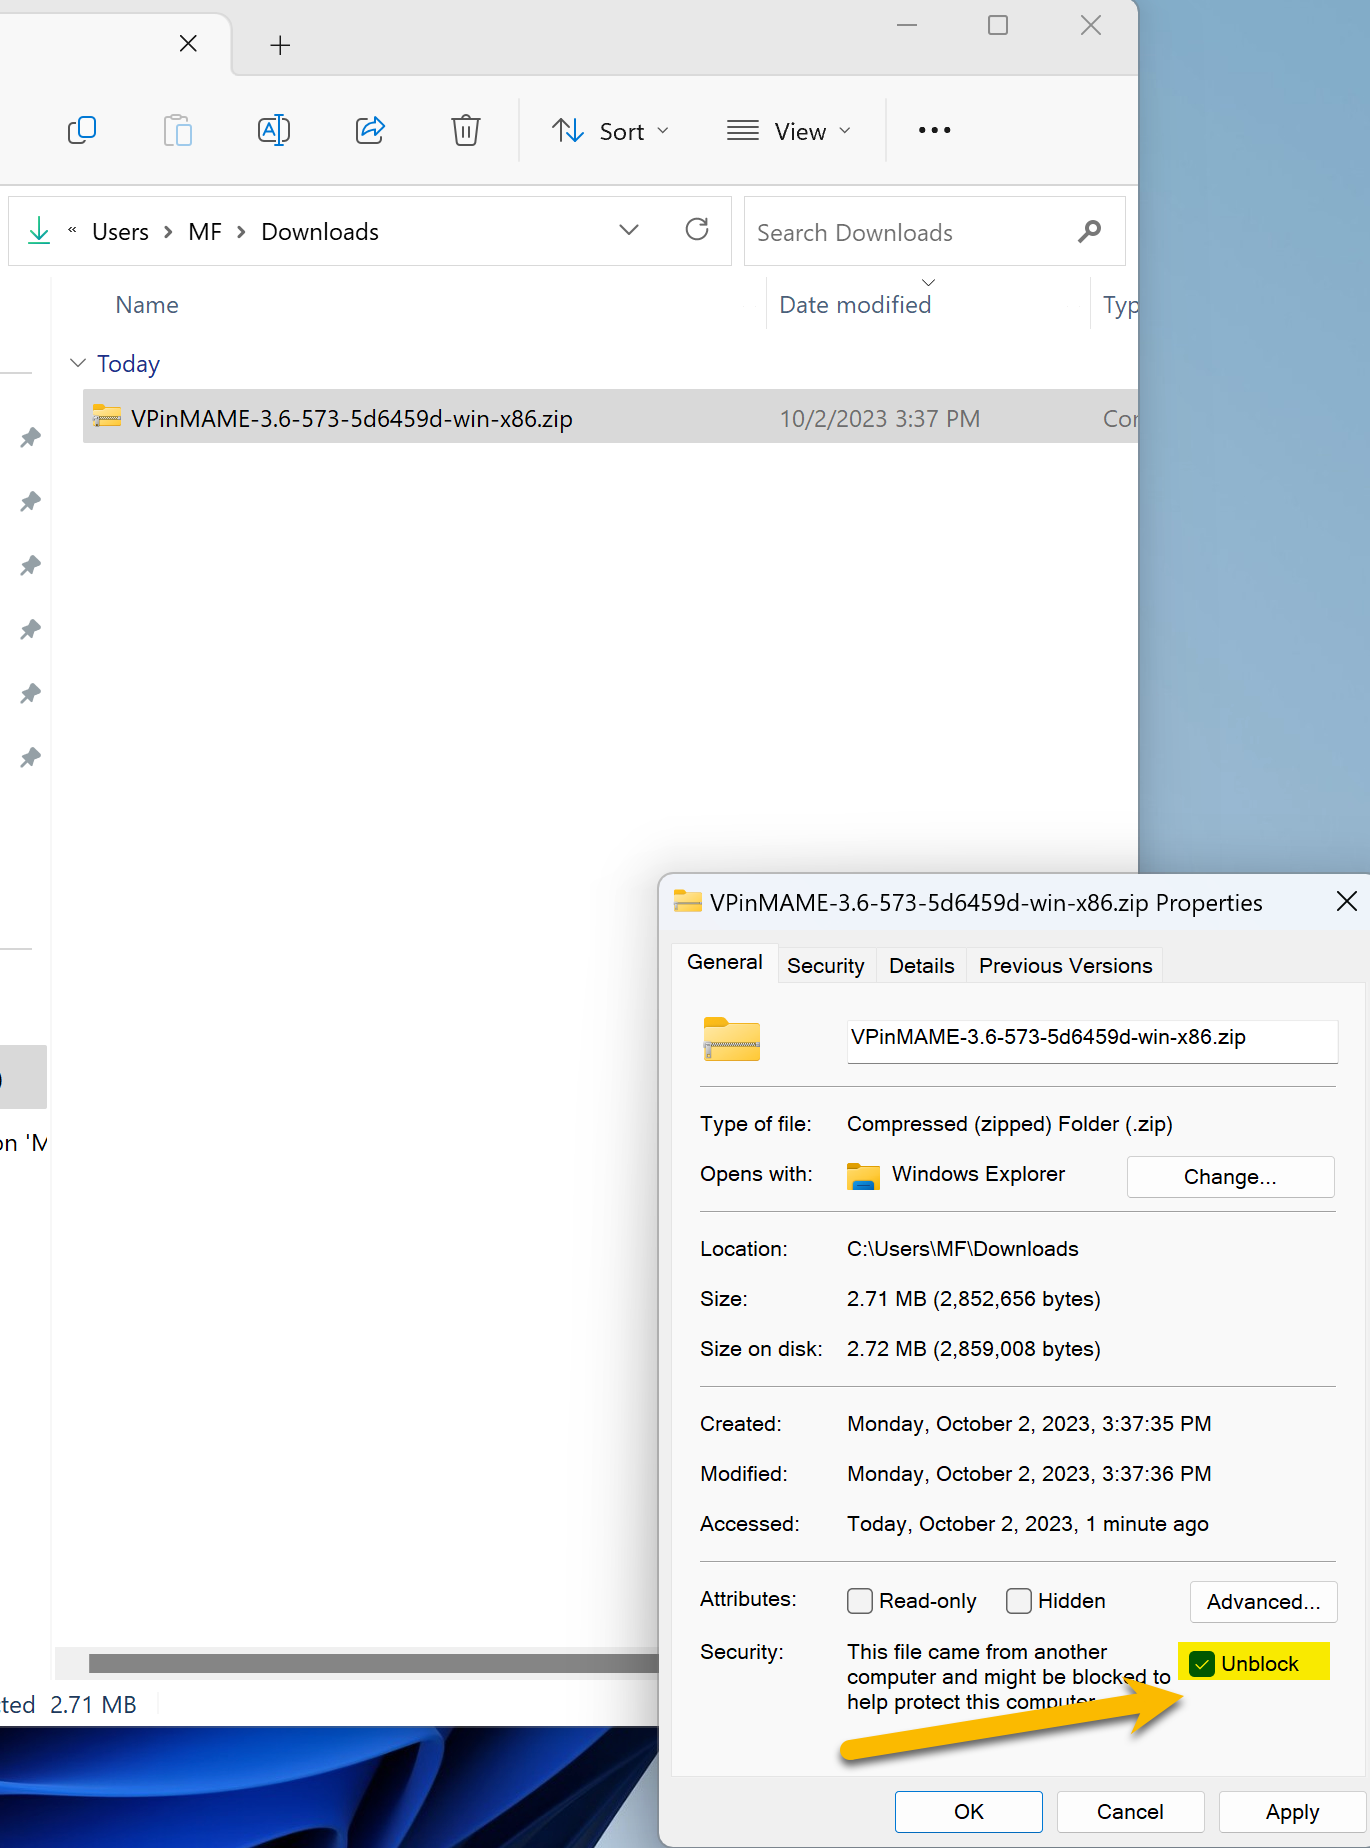The image size is (1370, 1848).
Task: Click the Users breadcrumb
Action: 120,232
